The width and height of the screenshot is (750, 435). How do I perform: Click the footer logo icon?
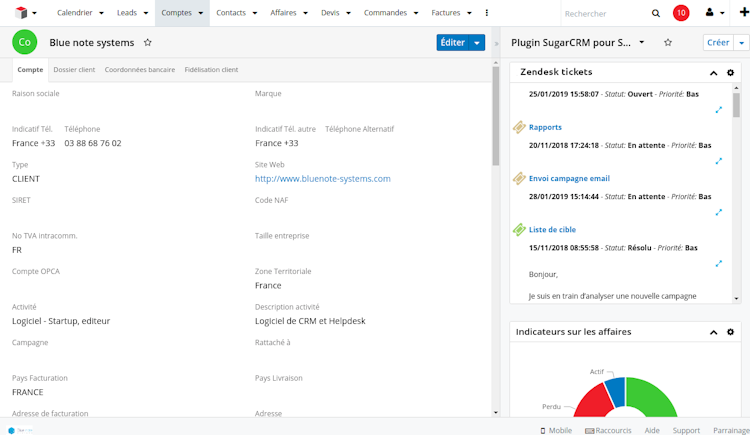point(20,430)
